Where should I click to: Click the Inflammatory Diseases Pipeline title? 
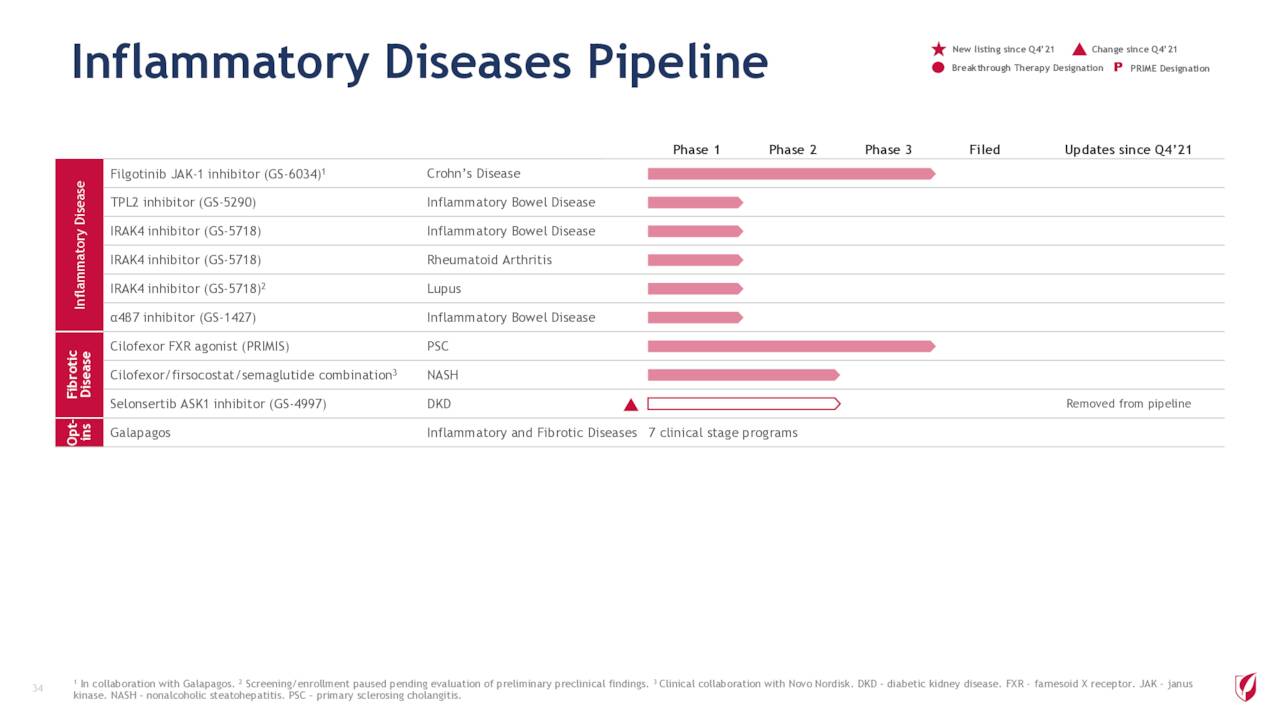pyautogui.click(x=420, y=62)
